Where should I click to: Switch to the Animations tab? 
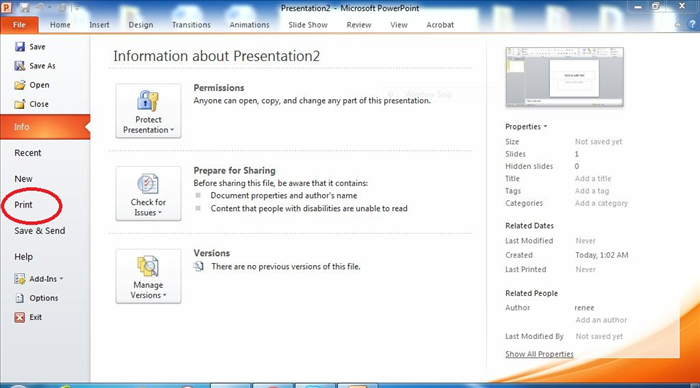249,25
